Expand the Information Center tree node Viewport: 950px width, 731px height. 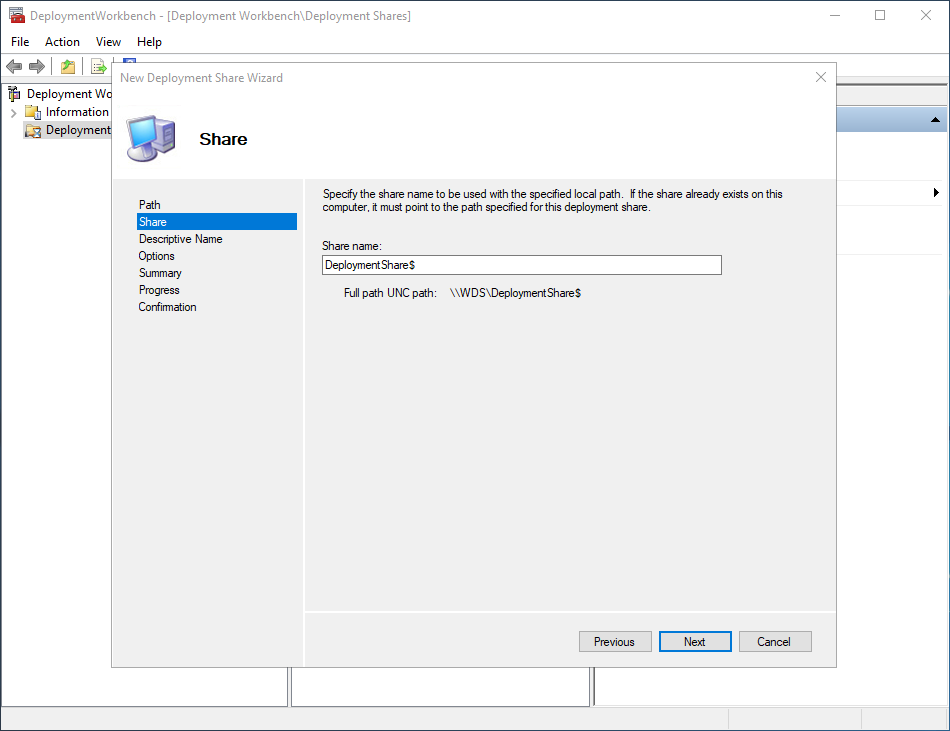(x=13, y=112)
